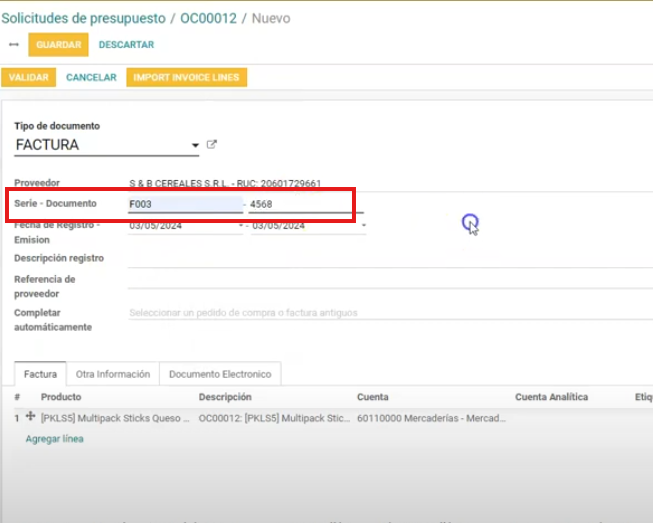Expand the Tipo de documento dropdown
This screenshot has height=523, width=653.
[x=195, y=147]
